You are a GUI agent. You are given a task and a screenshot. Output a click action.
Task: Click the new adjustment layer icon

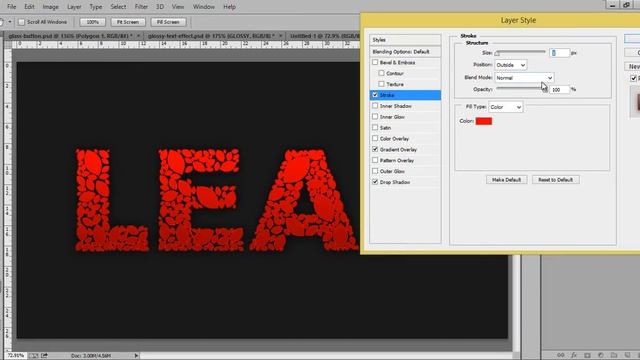coord(600,355)
